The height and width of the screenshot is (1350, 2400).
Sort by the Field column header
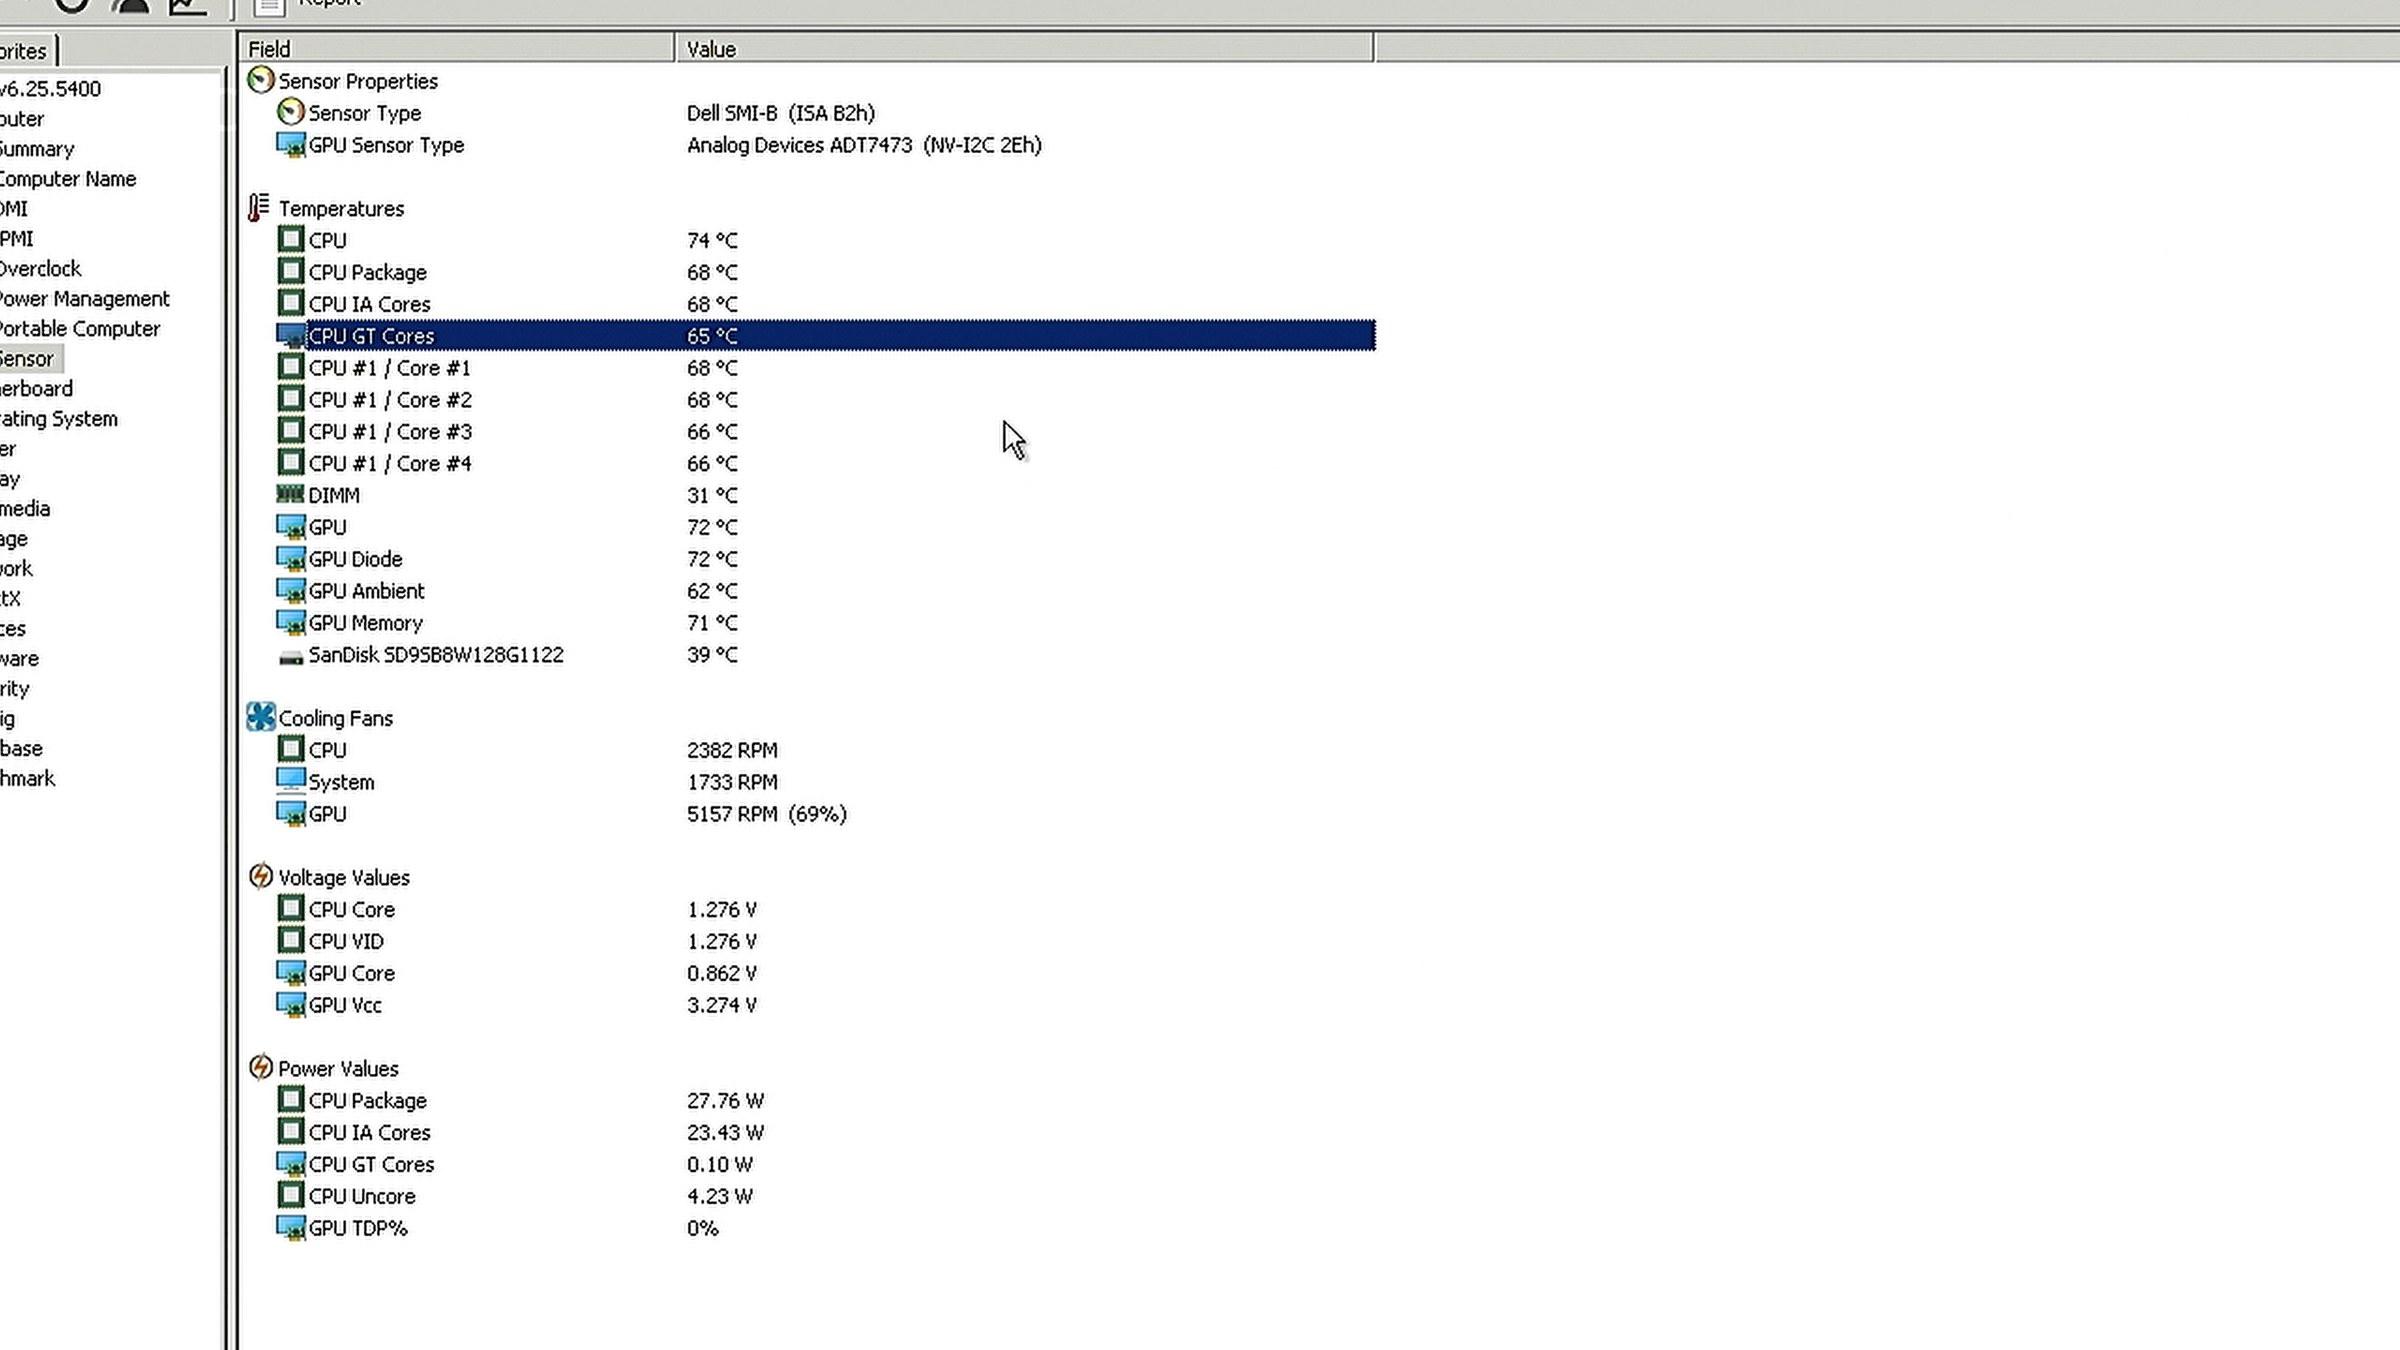point(456,48)
